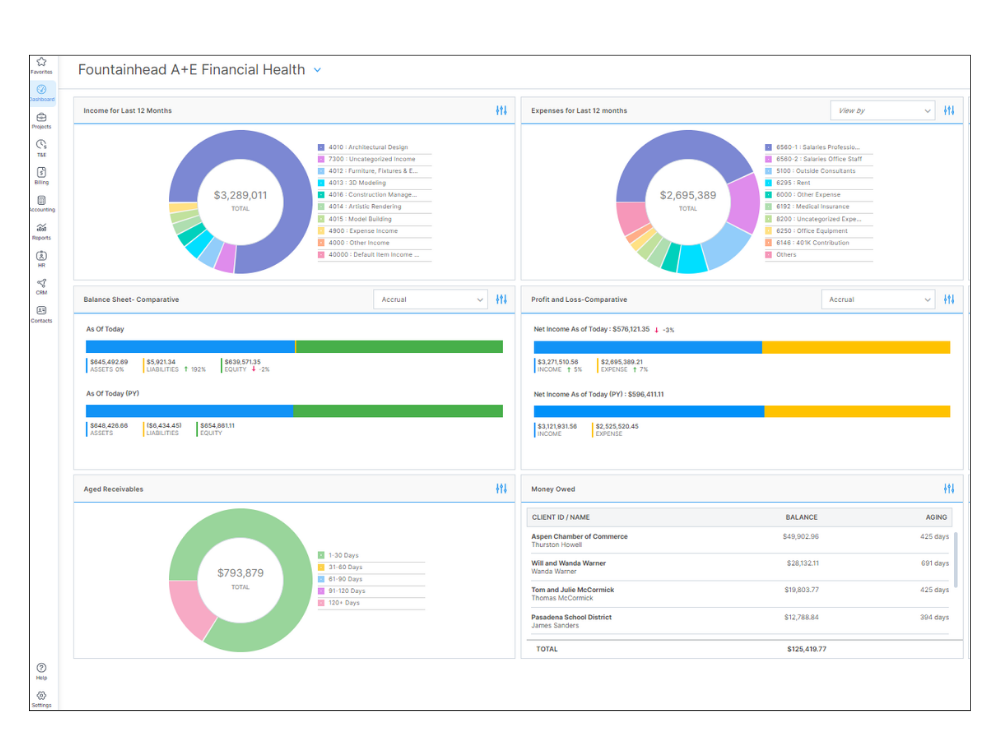Click the 7300 : Uncategorized Income legend entry
Viewport: 1000px width, 750px height.
(372, 159)
